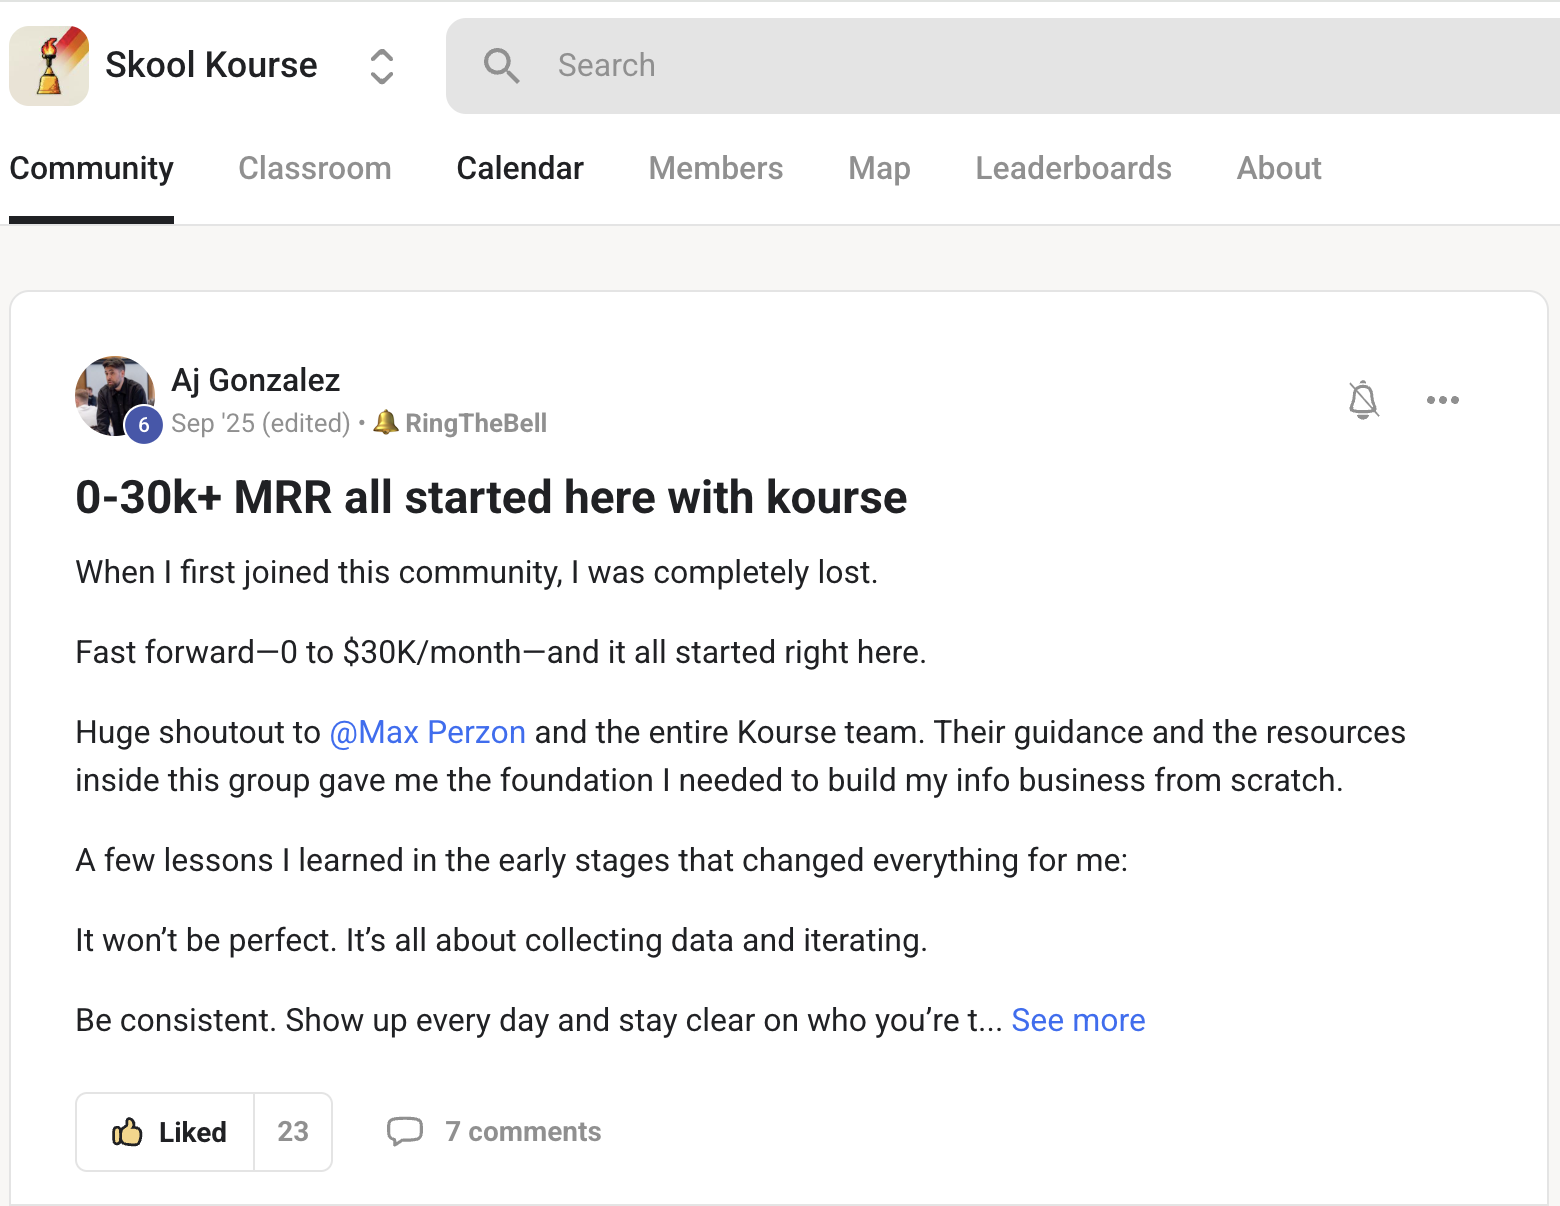The width and height of the screenshot is (1560, 1206).
Task: Click the Skool Kourse trophy logo
Action: pos(49,66)
